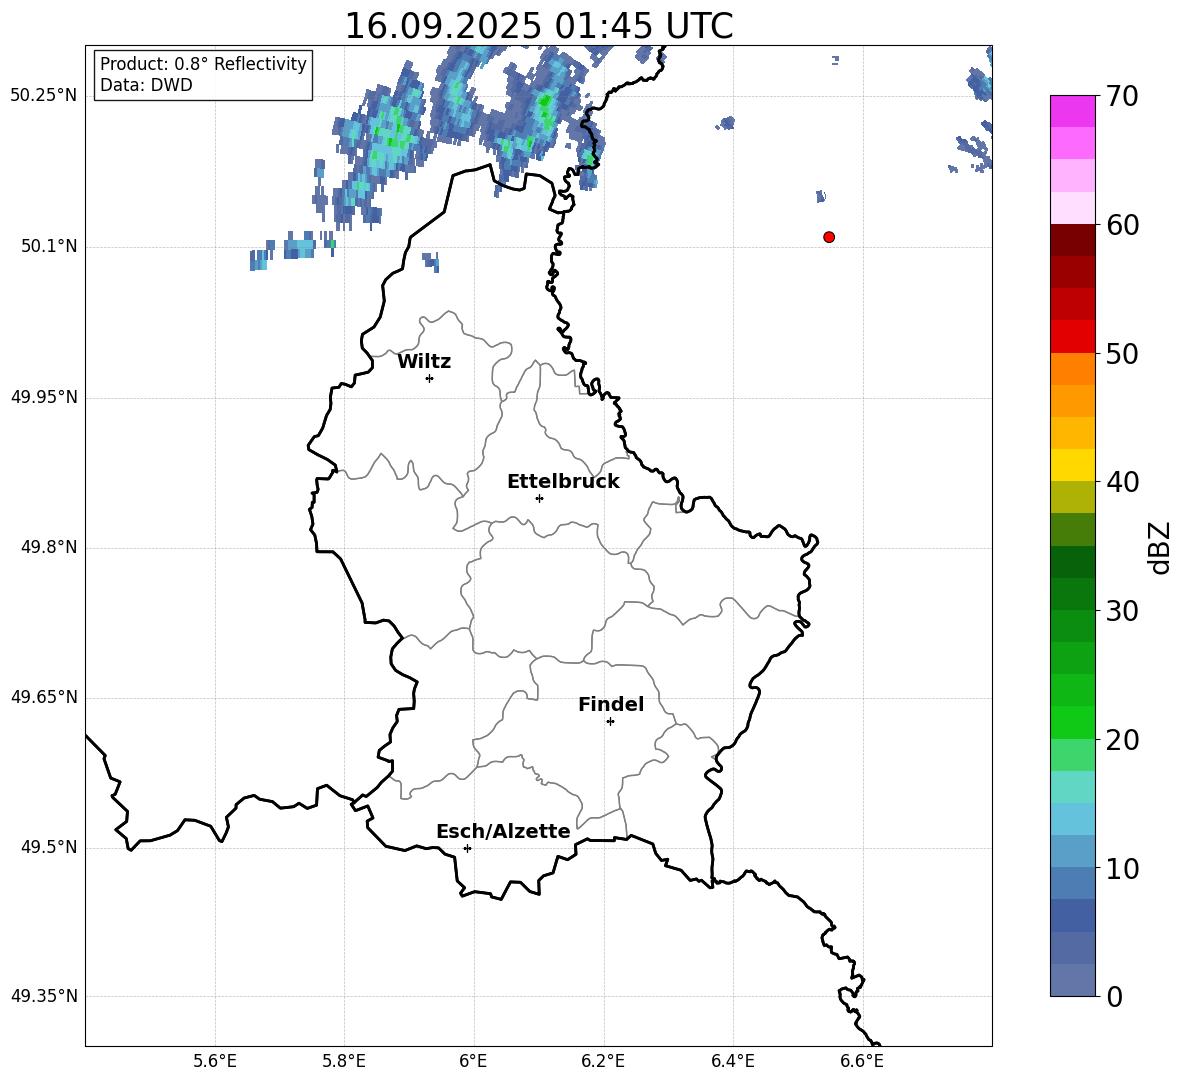
Task: Click the Wiltz station cross marker
Action: click(x=430, y=378)
